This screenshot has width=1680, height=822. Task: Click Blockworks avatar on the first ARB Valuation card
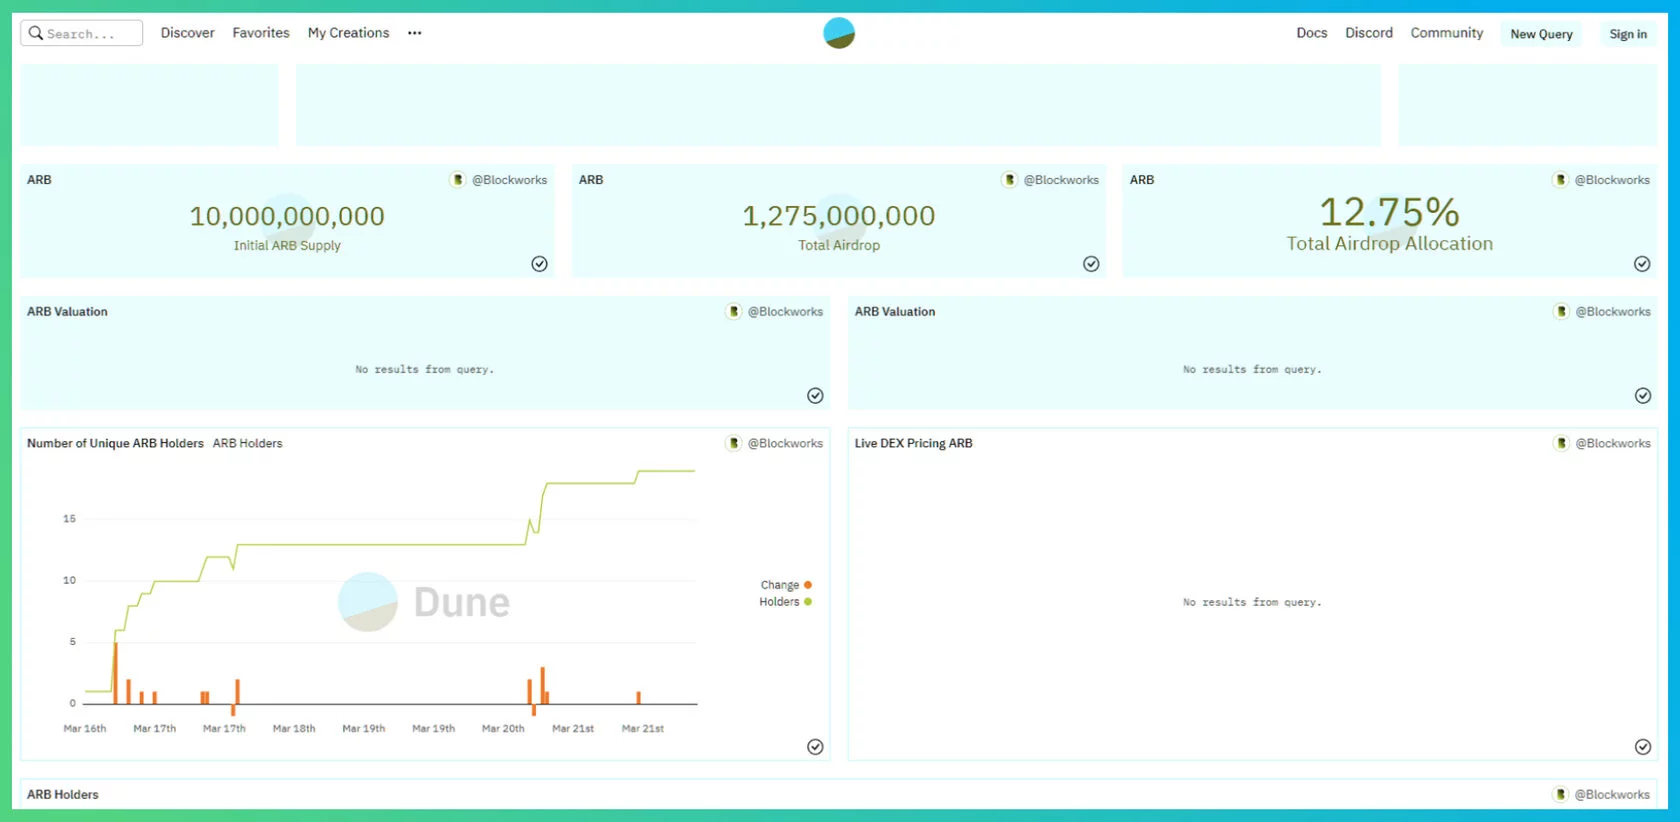click(733, 312)
